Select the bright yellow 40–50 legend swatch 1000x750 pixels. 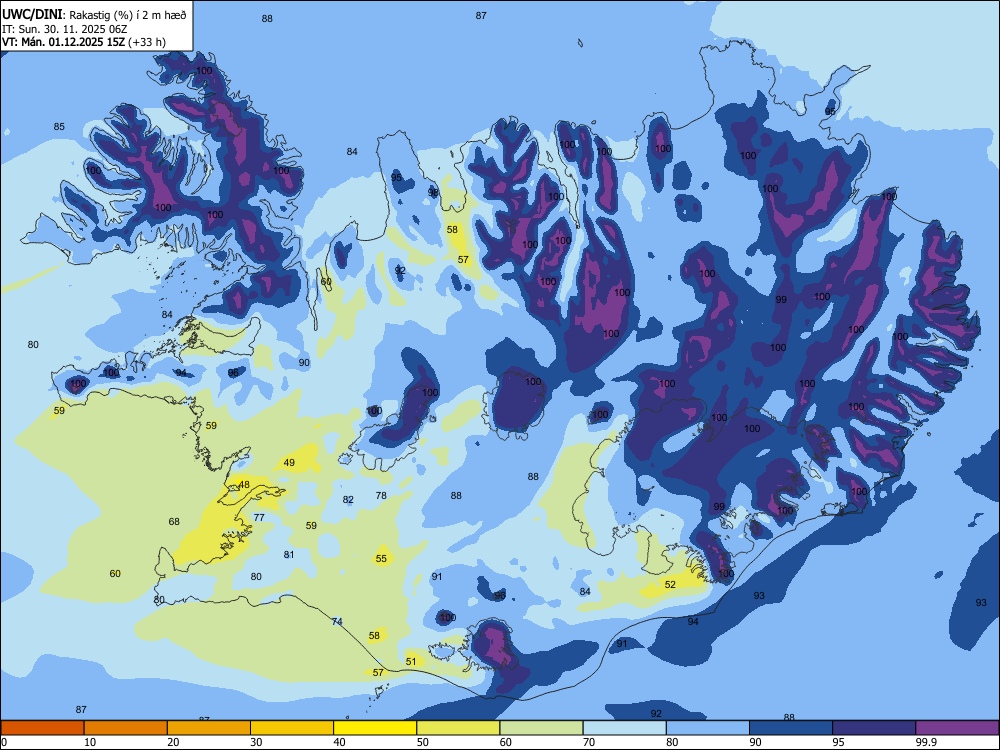tap(375, 728)
